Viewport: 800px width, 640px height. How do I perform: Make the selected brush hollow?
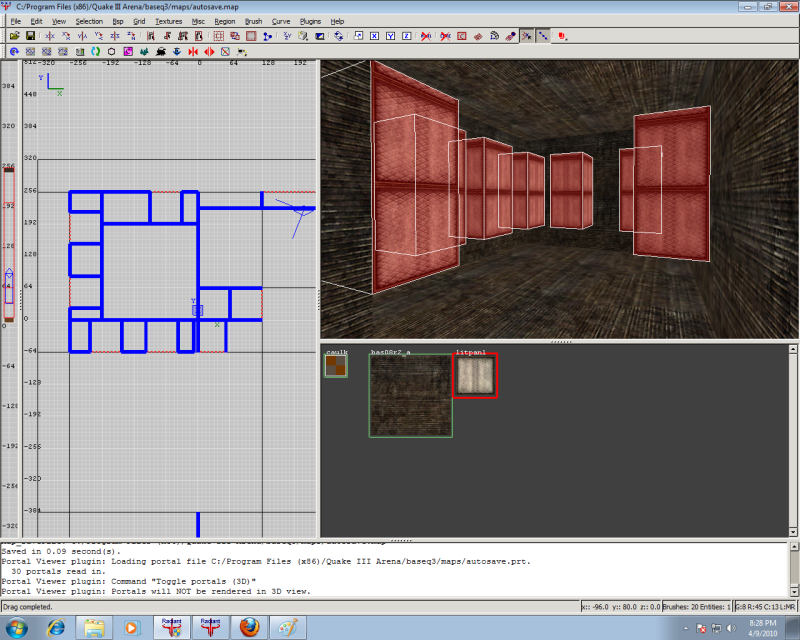tap(251, 36)
